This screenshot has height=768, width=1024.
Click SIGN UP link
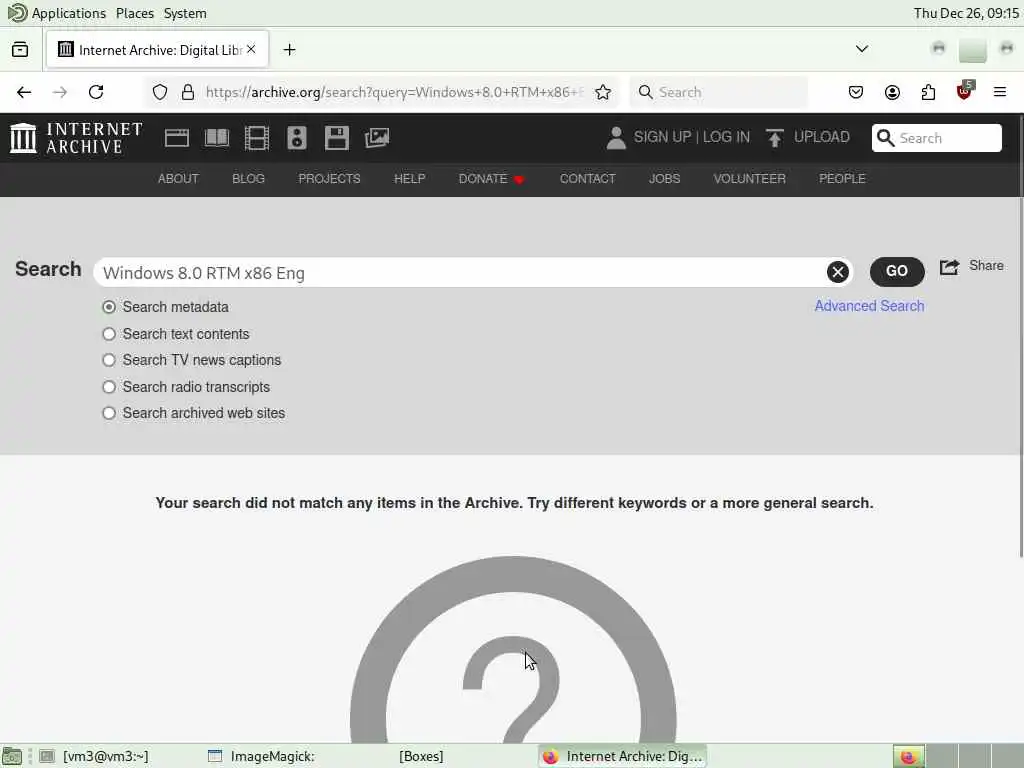pyautogui.click(x=662, y=136)
